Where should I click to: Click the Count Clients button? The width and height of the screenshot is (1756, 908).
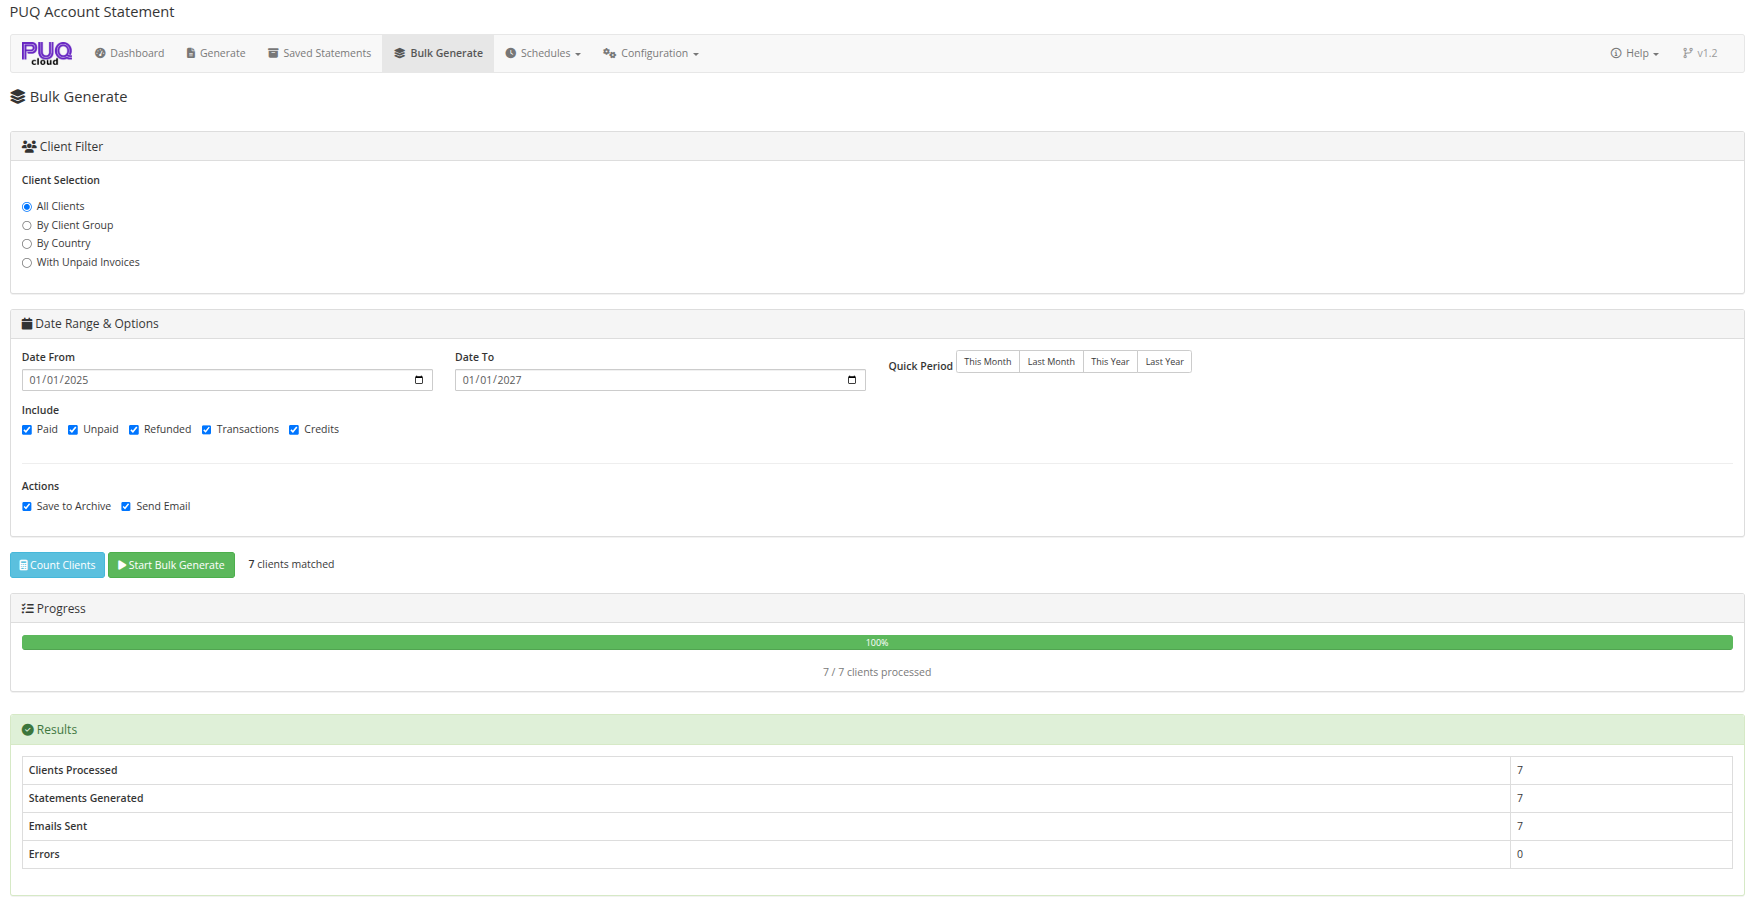57,565
